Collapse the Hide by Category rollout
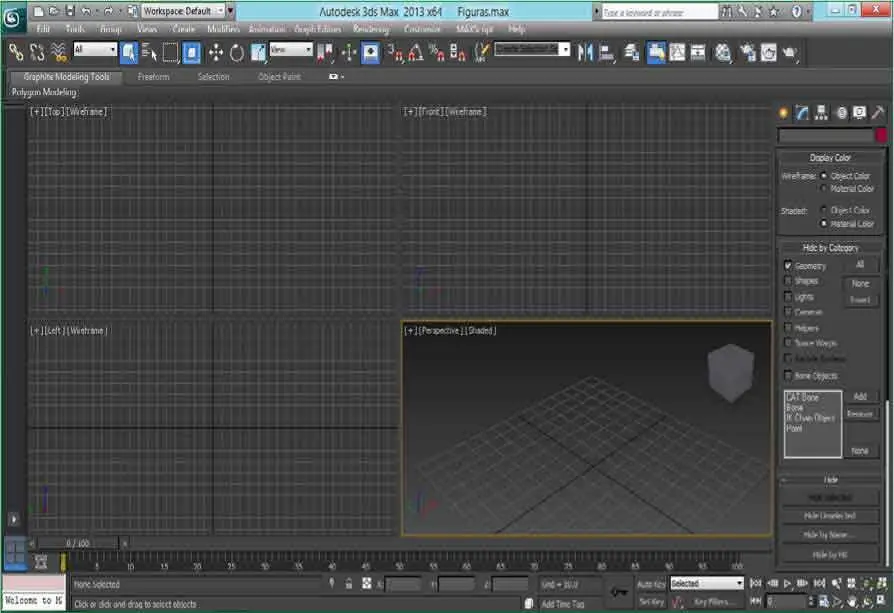 pyautogui.click(x=830, y=247)
